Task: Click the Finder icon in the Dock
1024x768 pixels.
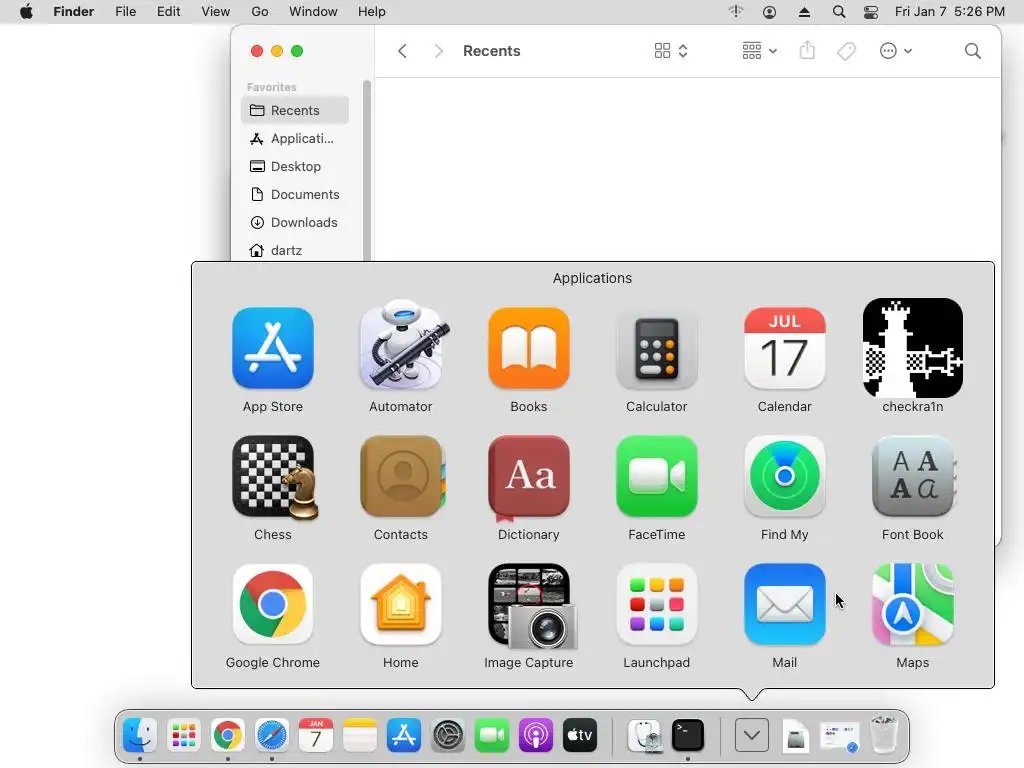Action: click(140, 735)
